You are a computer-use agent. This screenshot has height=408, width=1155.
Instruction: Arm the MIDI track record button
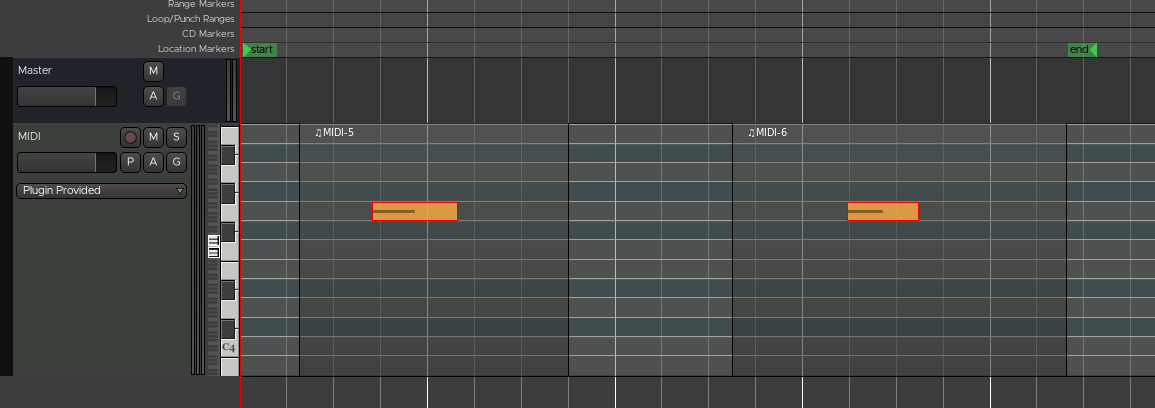tap(130, 137)
